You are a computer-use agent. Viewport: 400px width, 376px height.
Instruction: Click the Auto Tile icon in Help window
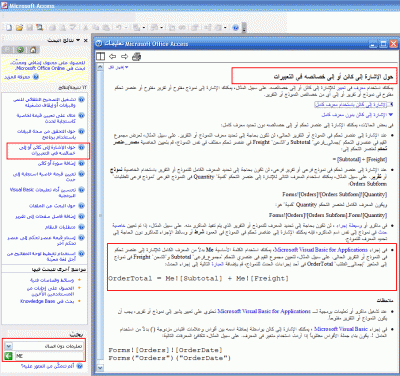coord(101,57)
